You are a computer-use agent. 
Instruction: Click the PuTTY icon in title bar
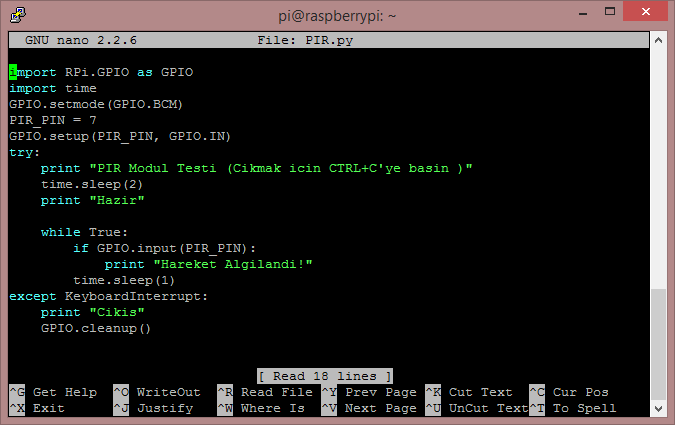(x=18, y=15)
